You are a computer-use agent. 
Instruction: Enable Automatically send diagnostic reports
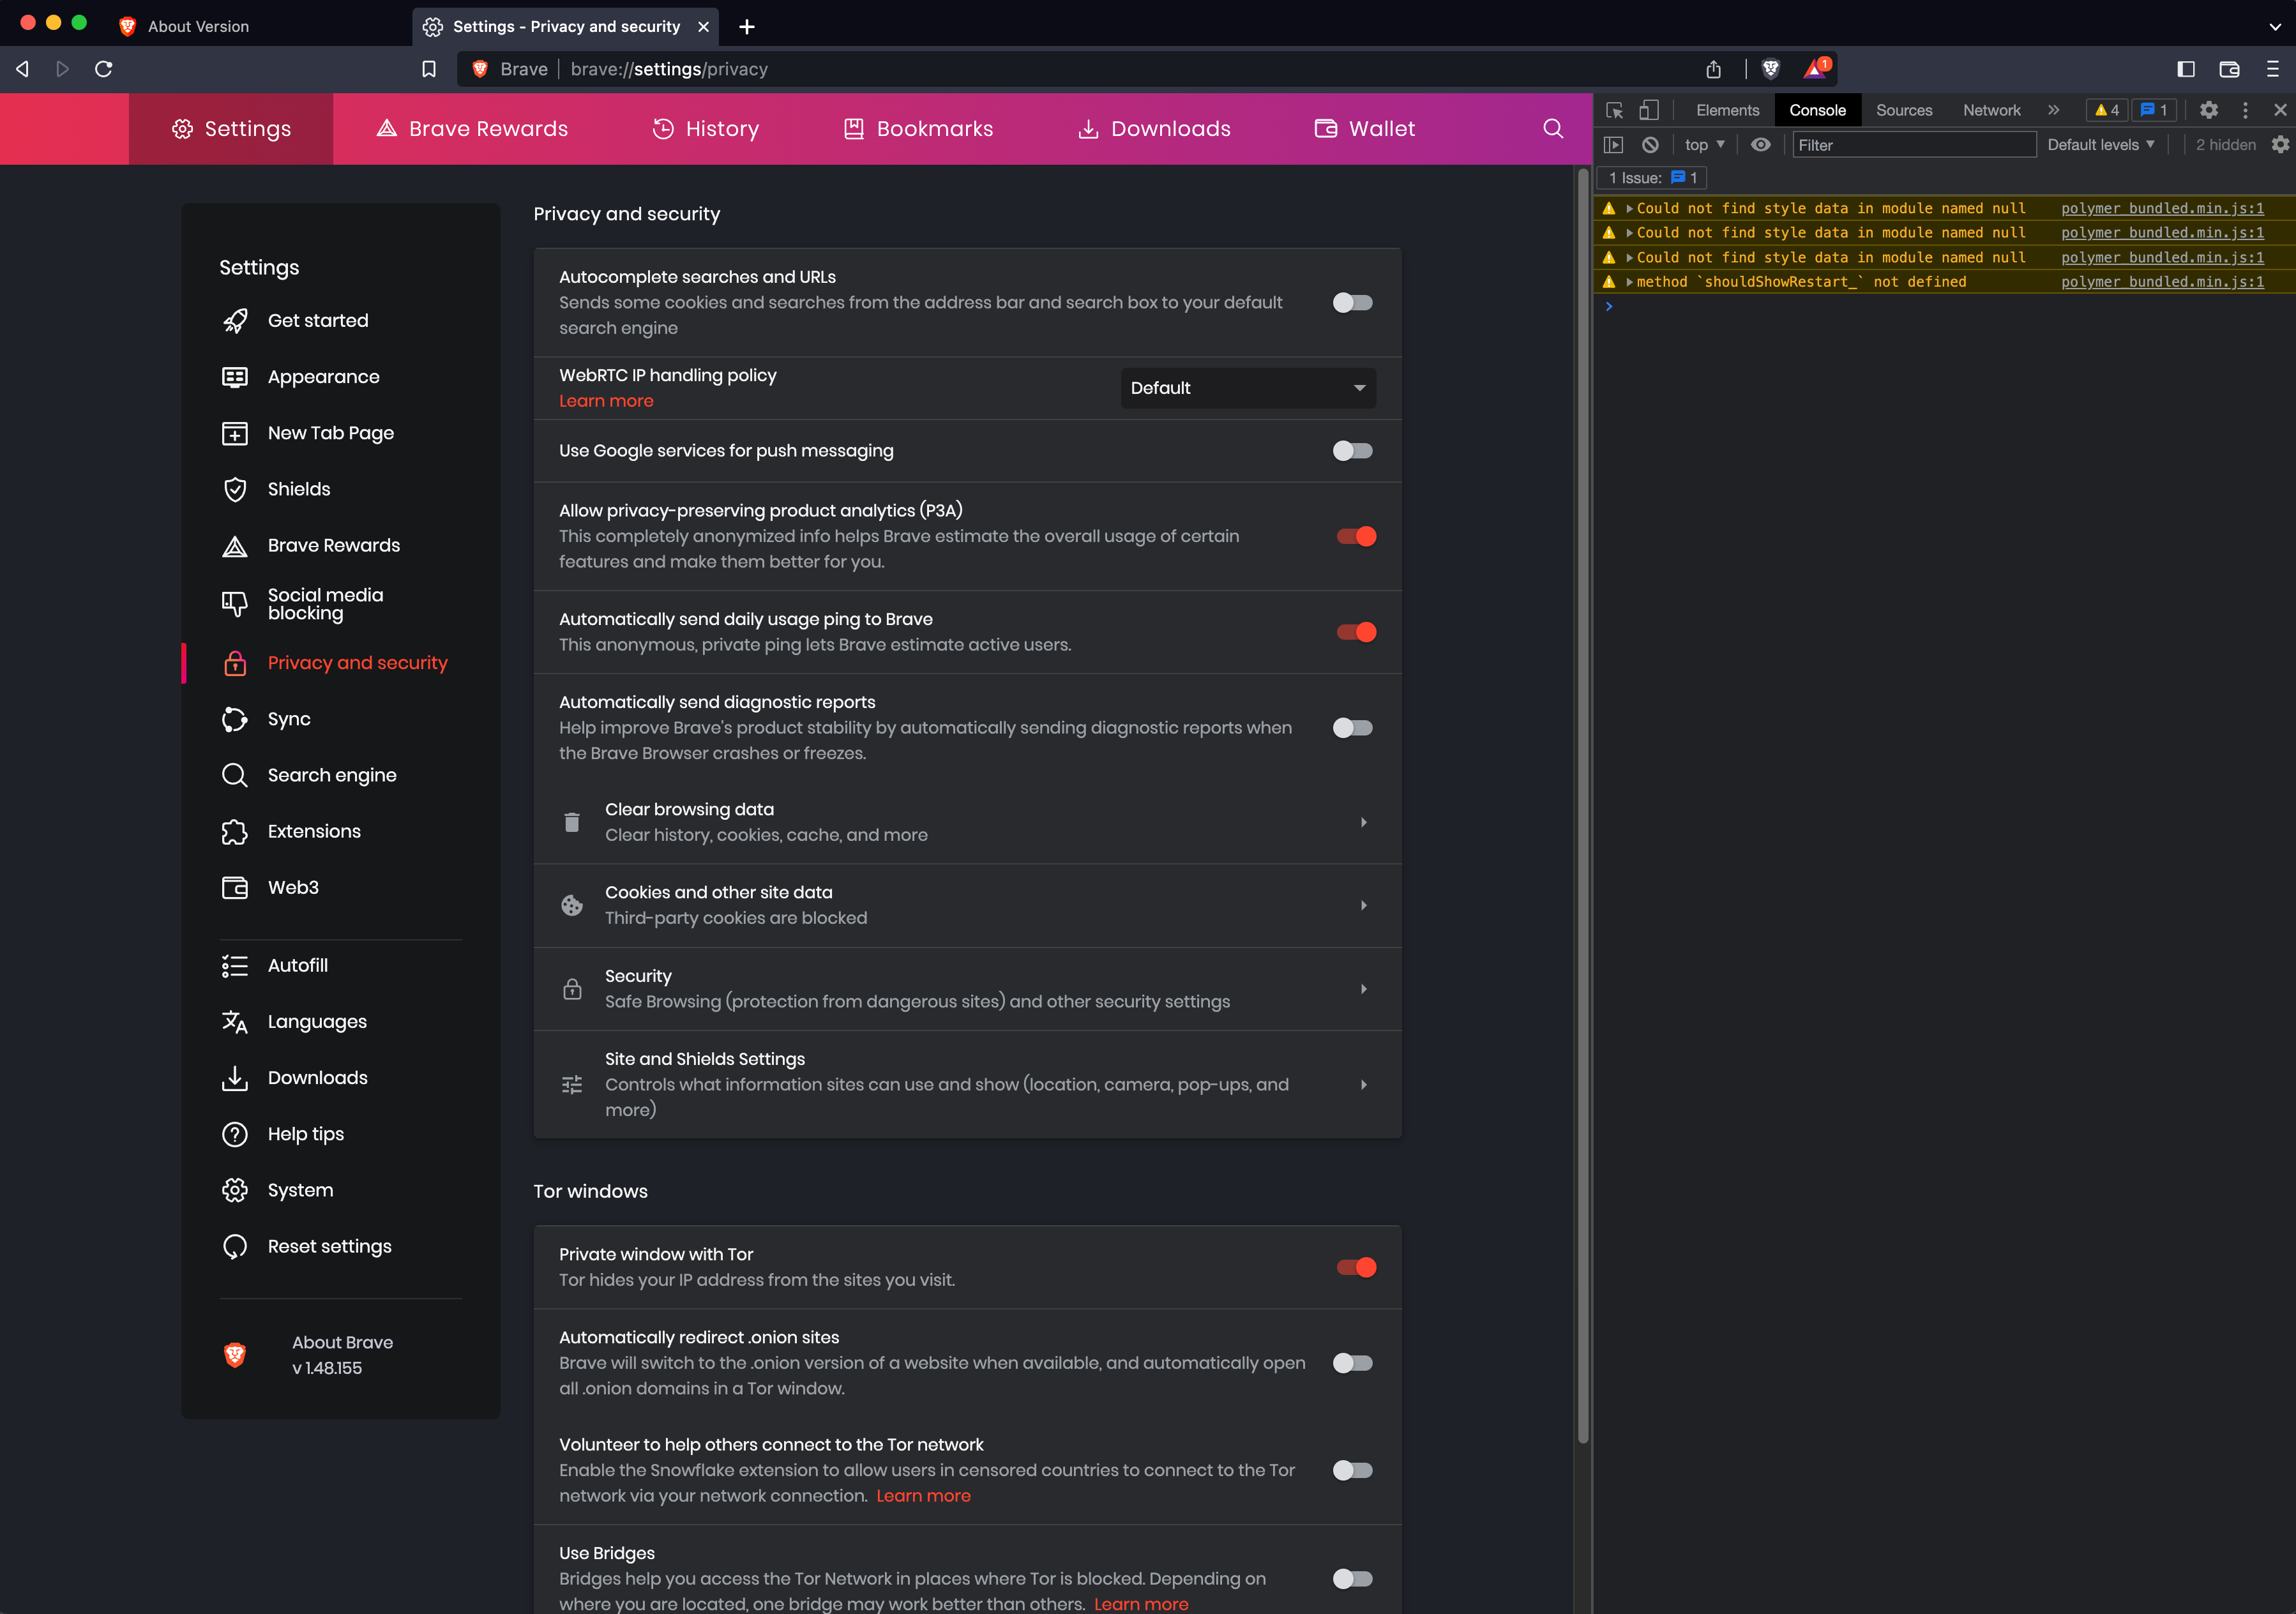[x=1352, y=727]
